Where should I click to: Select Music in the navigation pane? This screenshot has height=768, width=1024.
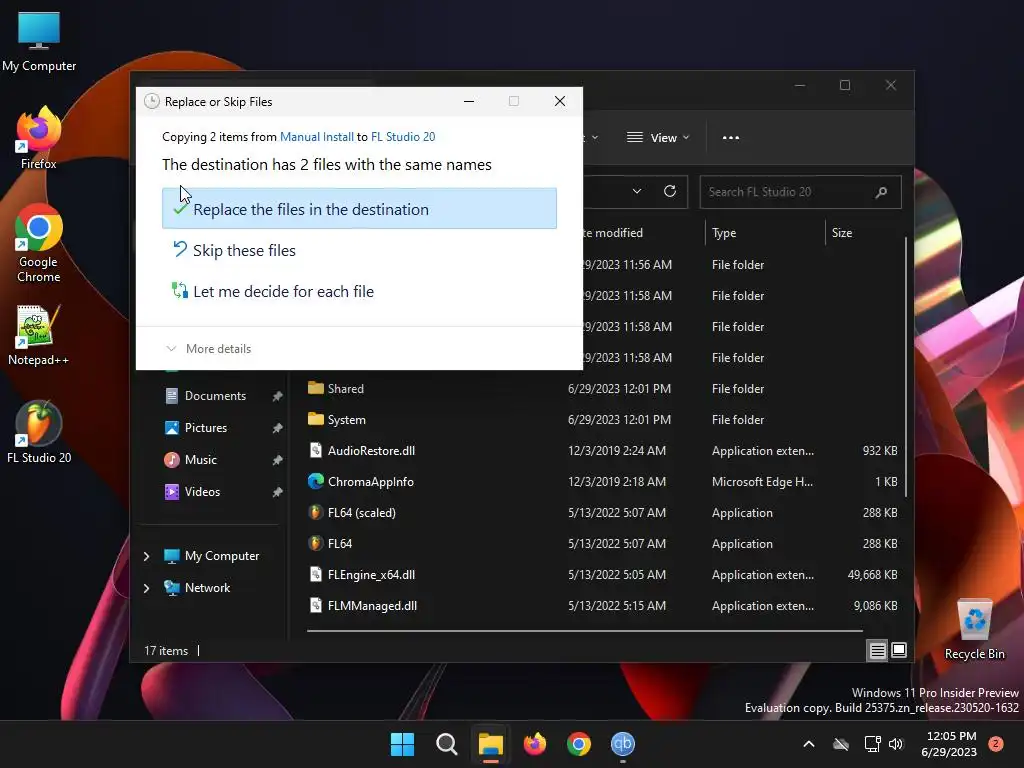coord(200,460)
